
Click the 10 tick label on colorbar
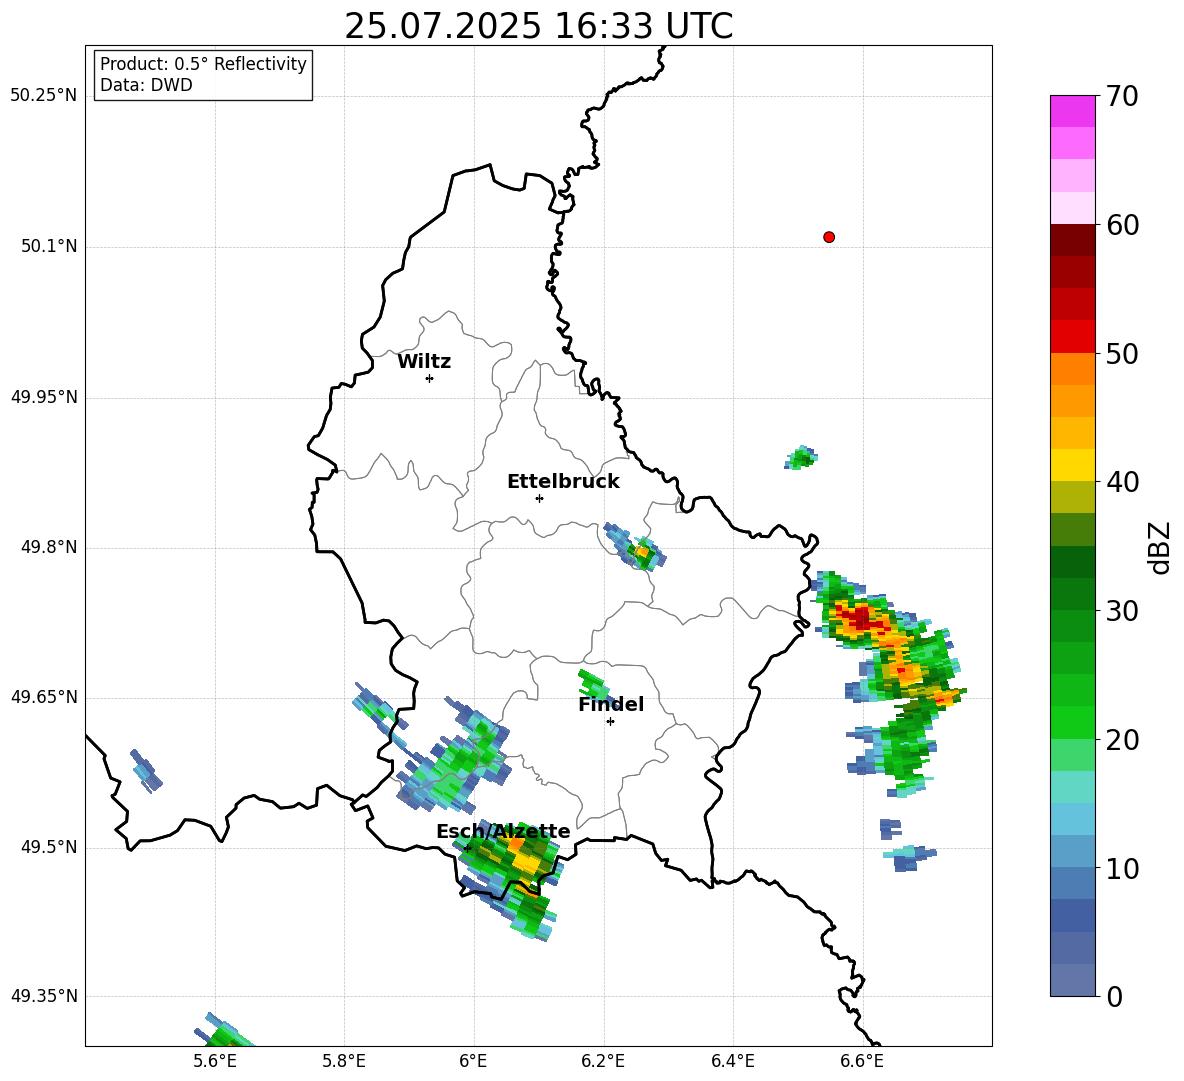click(1122, 869)
